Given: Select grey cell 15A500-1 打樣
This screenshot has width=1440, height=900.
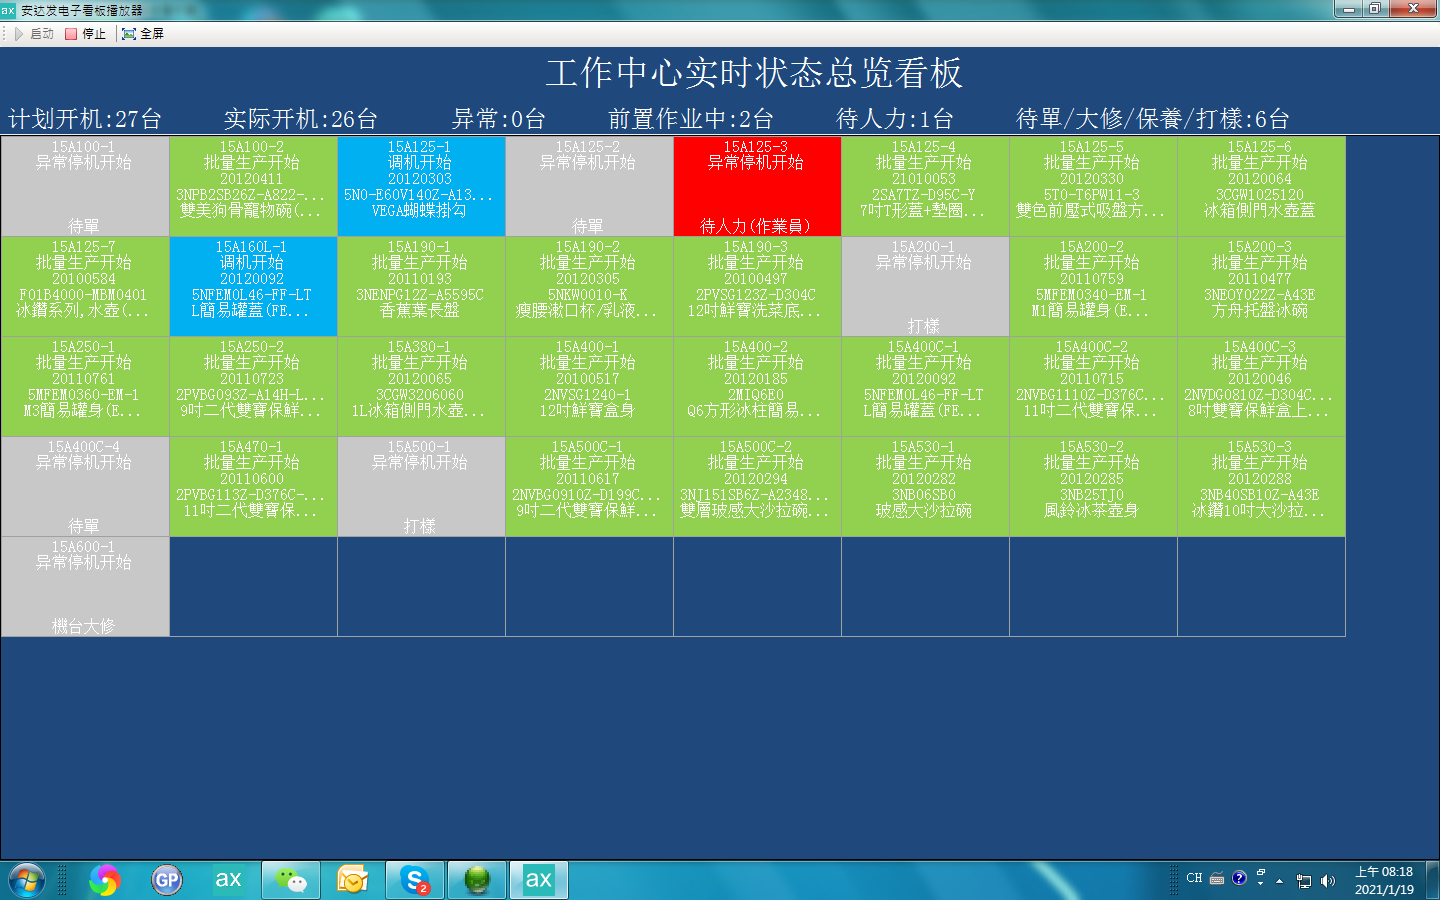Looking at the screenshot, I should point(421,486).
